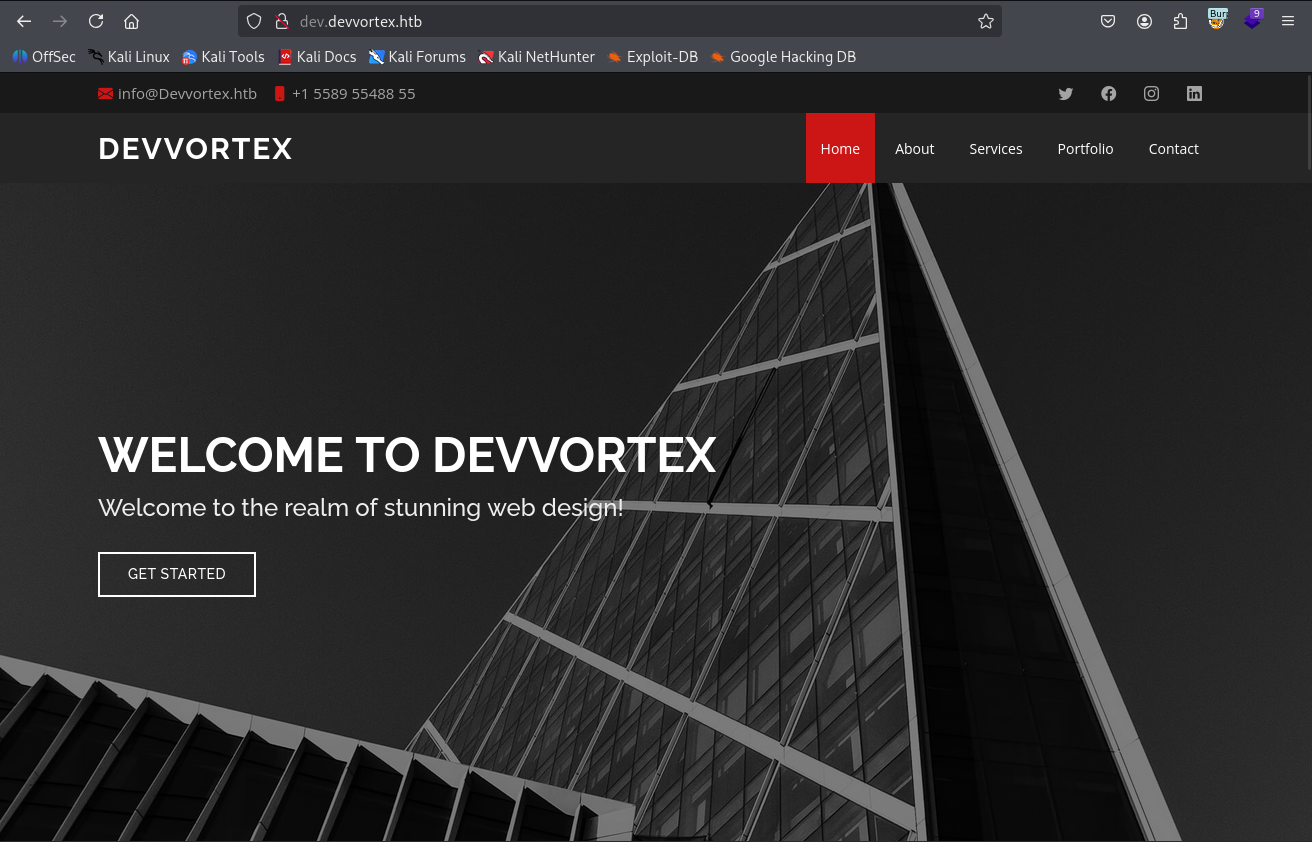Select the Home navigation item
Image resolution: width=1312 pixels, height=842 pixels.
840,148
